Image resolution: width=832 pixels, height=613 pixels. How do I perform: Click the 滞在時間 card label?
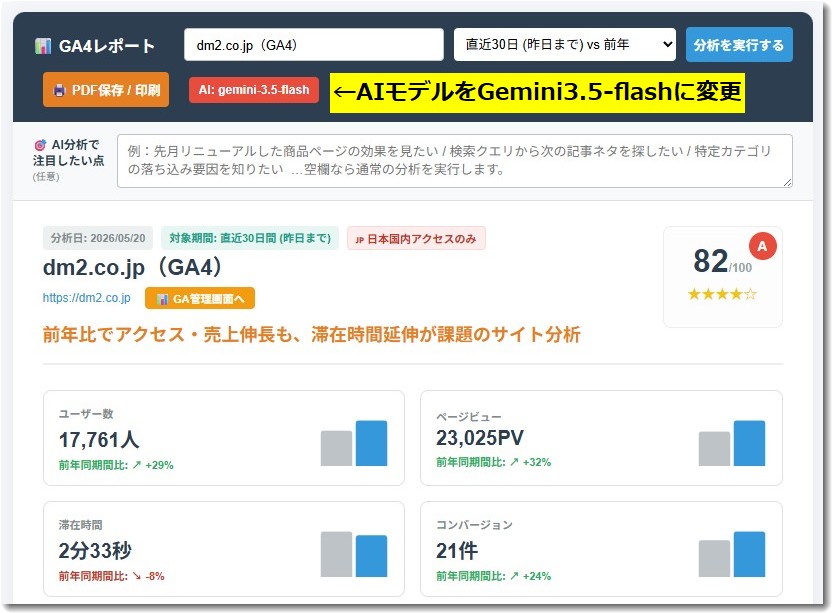click(x=81, y=525)
